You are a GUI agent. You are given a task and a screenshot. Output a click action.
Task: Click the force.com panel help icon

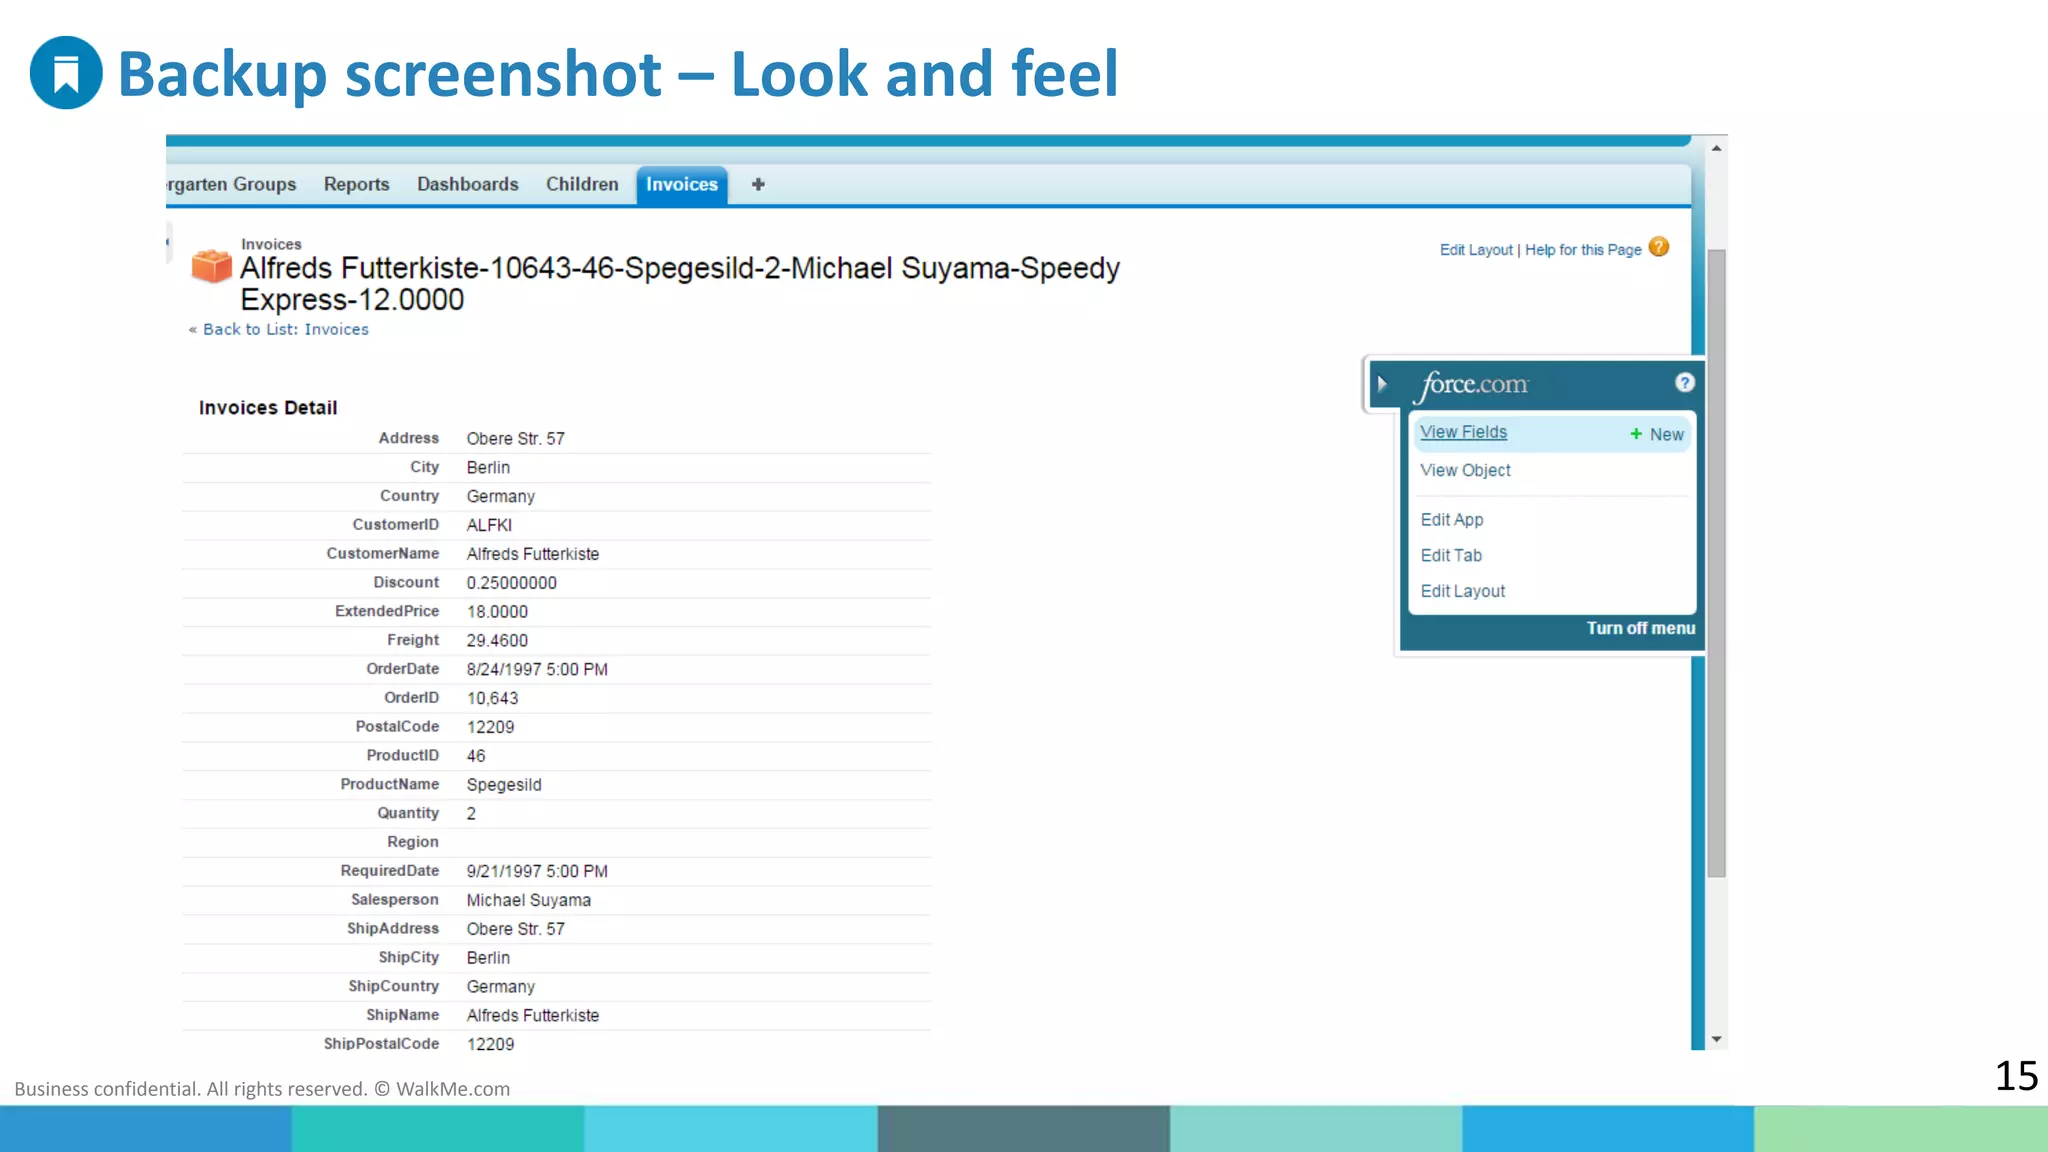click(1684, 383)
